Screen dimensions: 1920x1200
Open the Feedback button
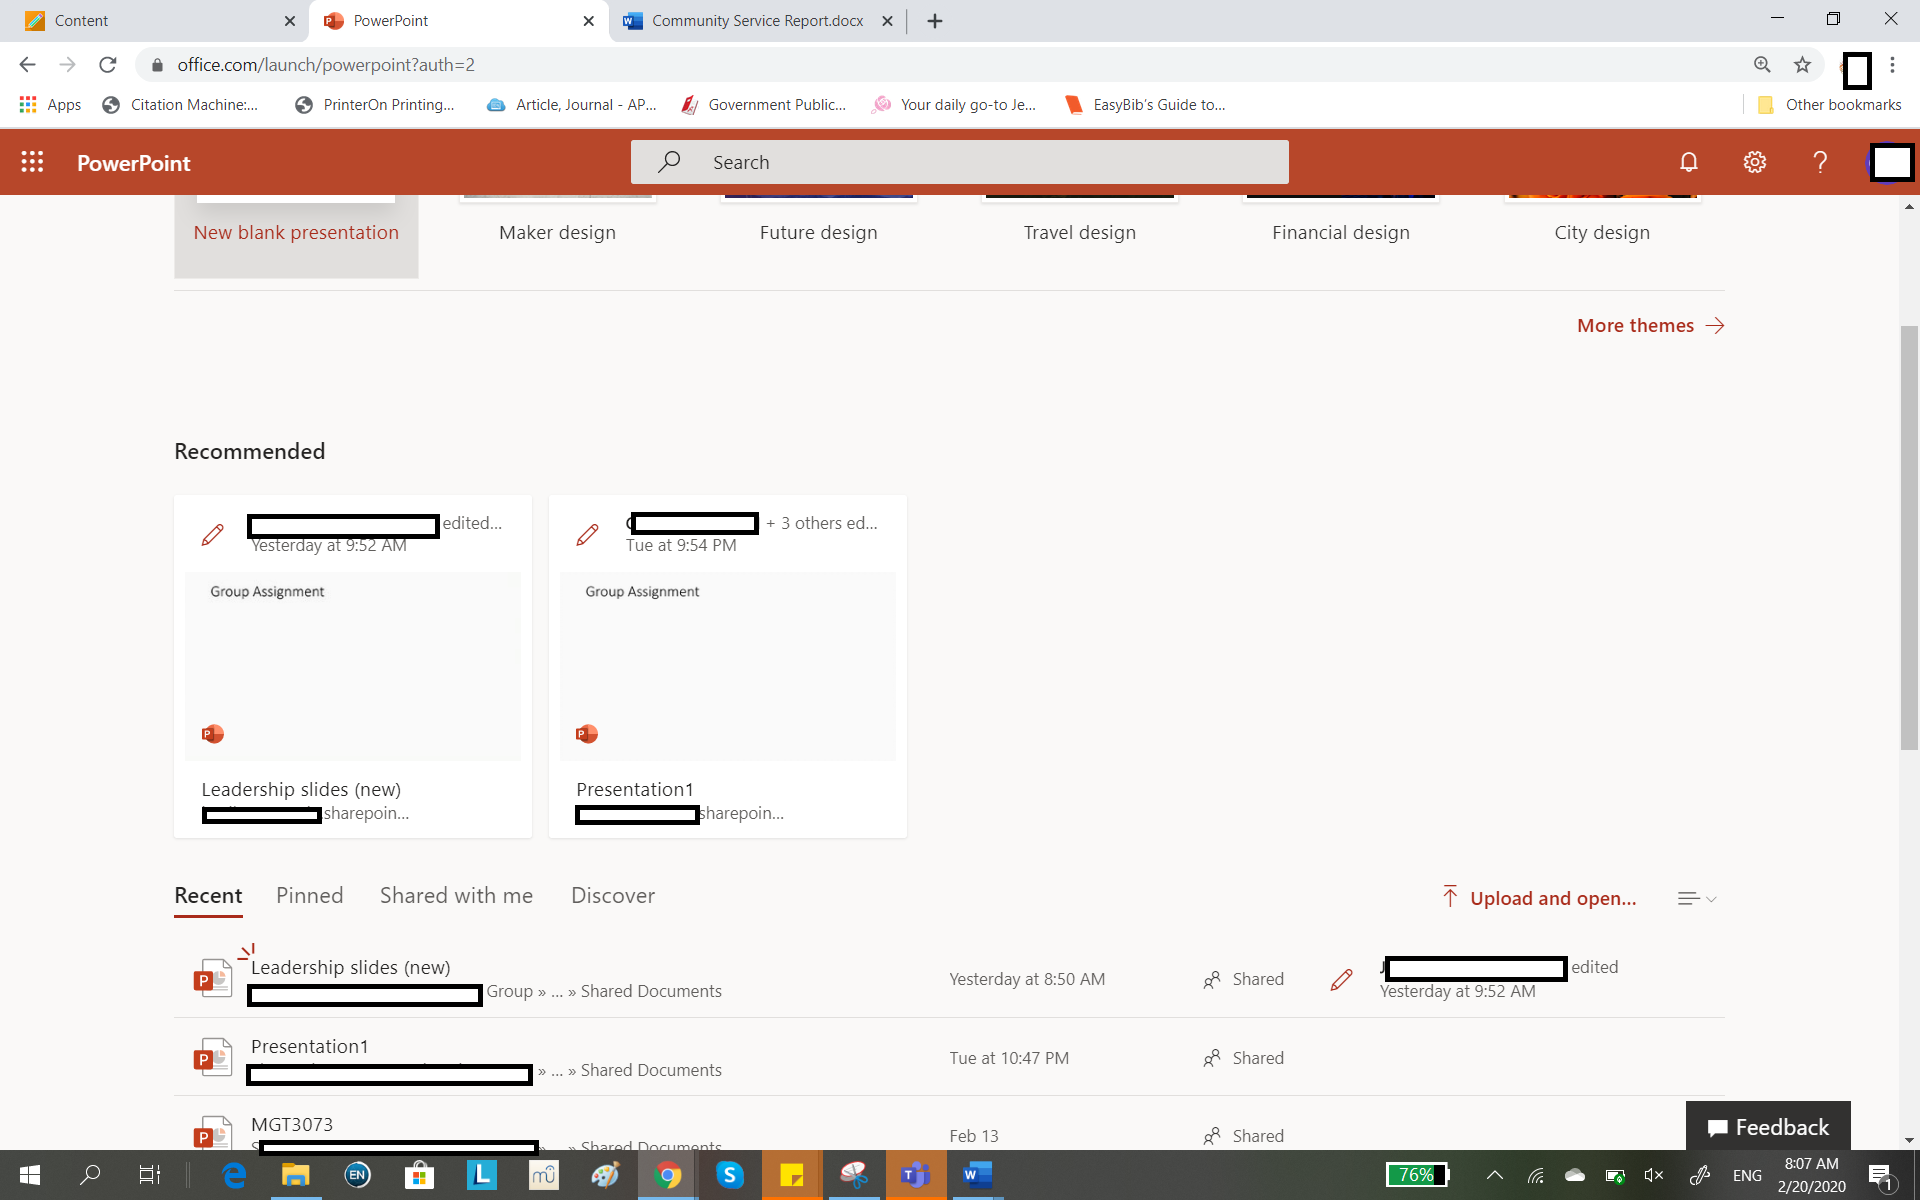(1768, 1127)
